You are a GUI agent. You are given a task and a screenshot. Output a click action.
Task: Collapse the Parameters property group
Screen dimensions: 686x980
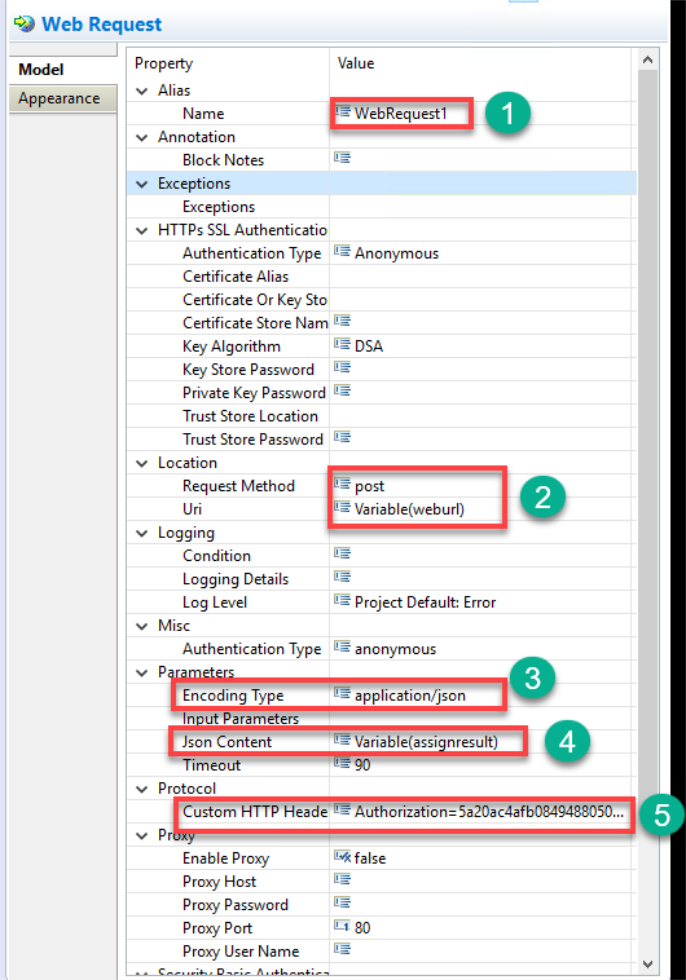142,672
